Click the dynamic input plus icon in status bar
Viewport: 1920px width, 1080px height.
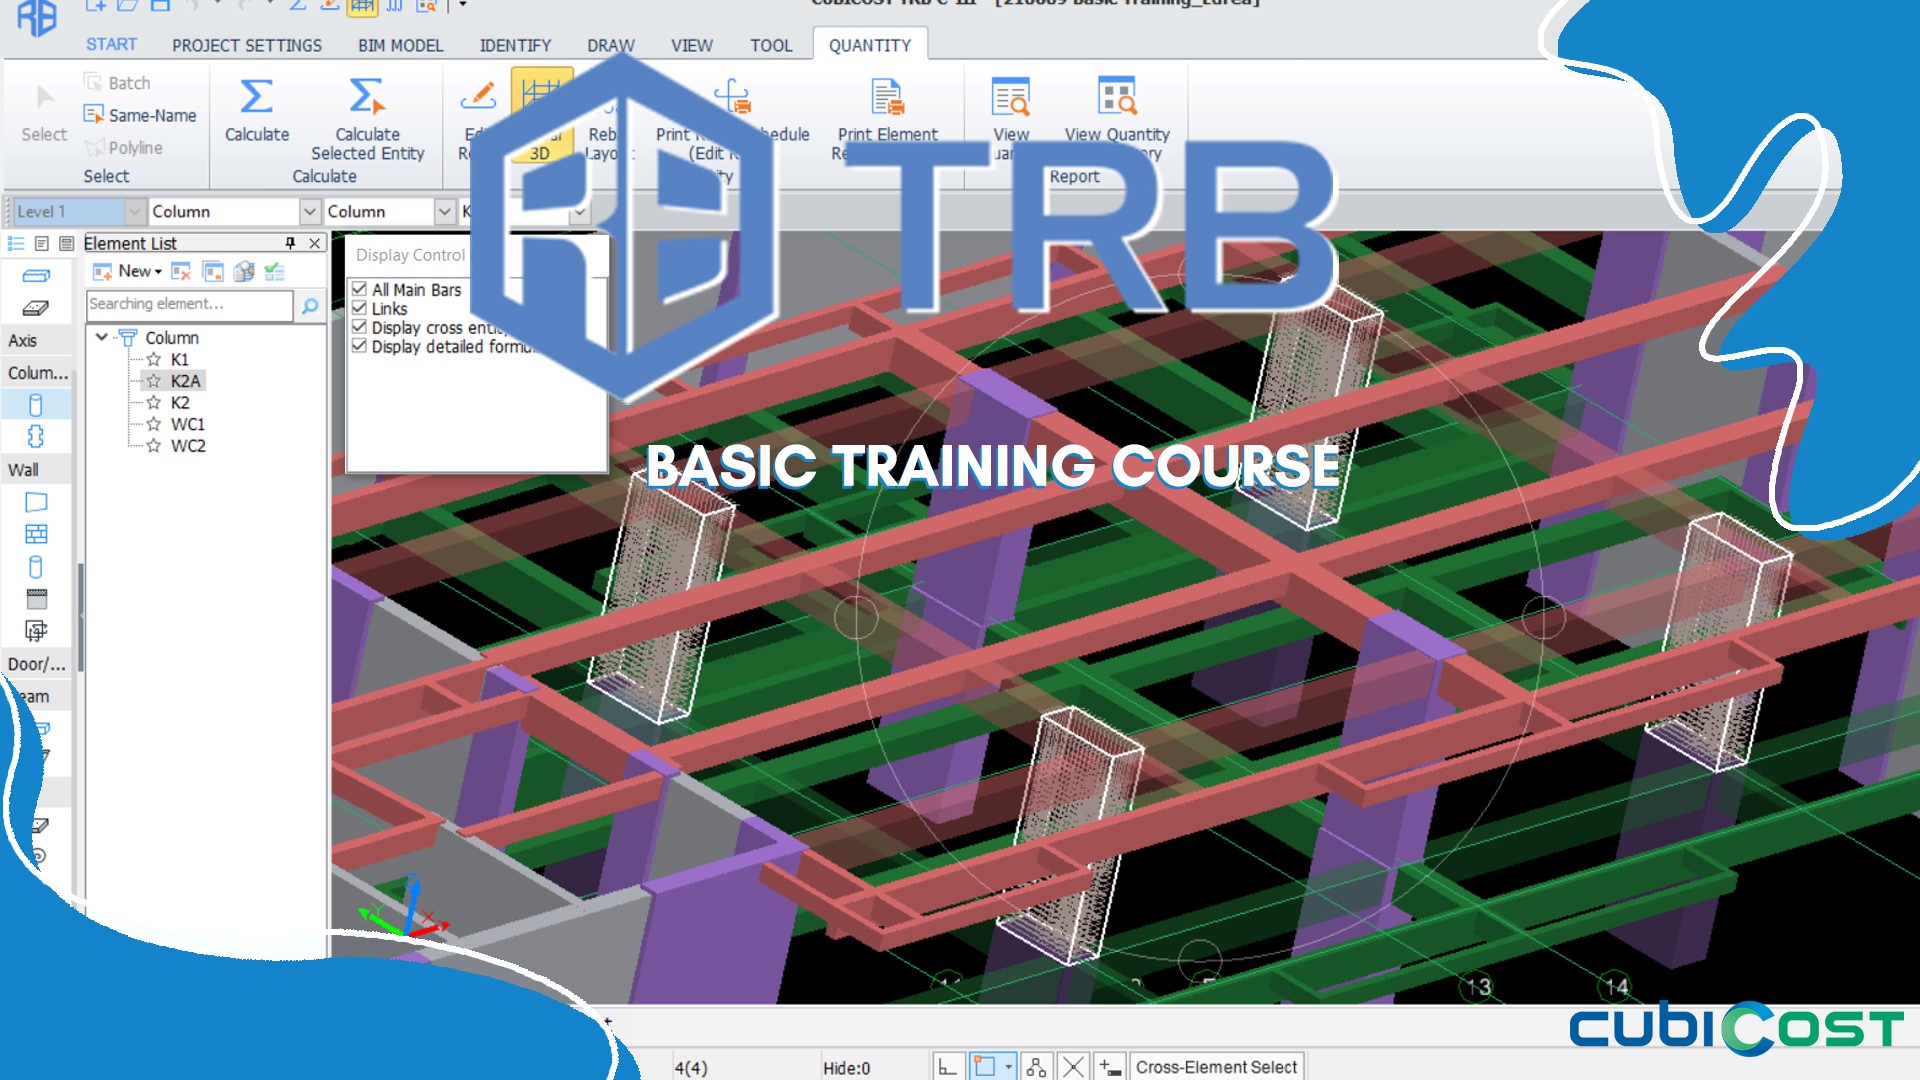pyautogui.click(x=1110, y=1067)
